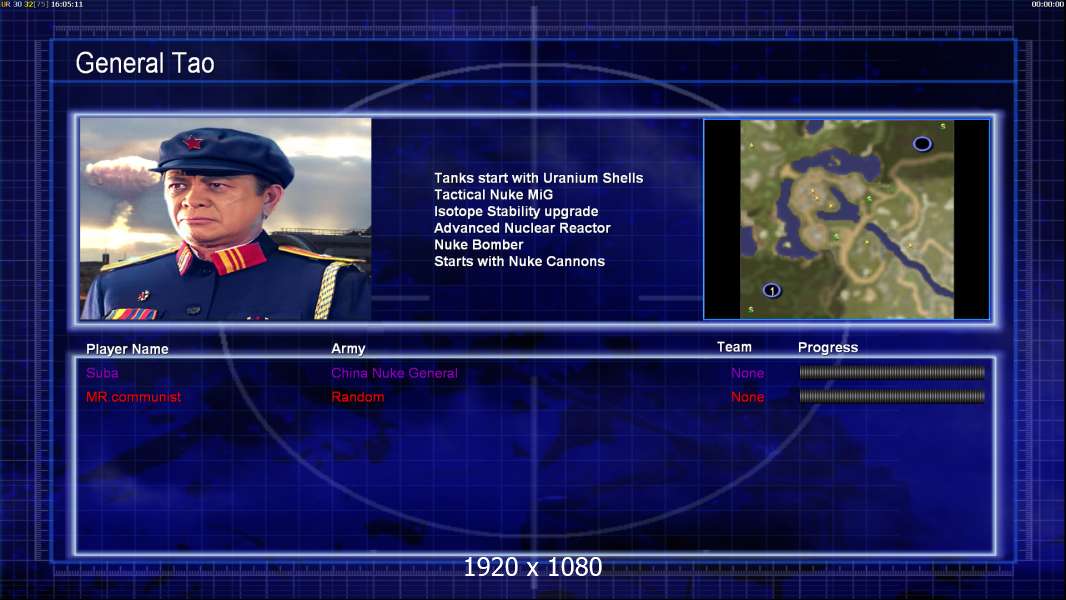
Task: Click Suba's team value None
Action: (747, 372)
